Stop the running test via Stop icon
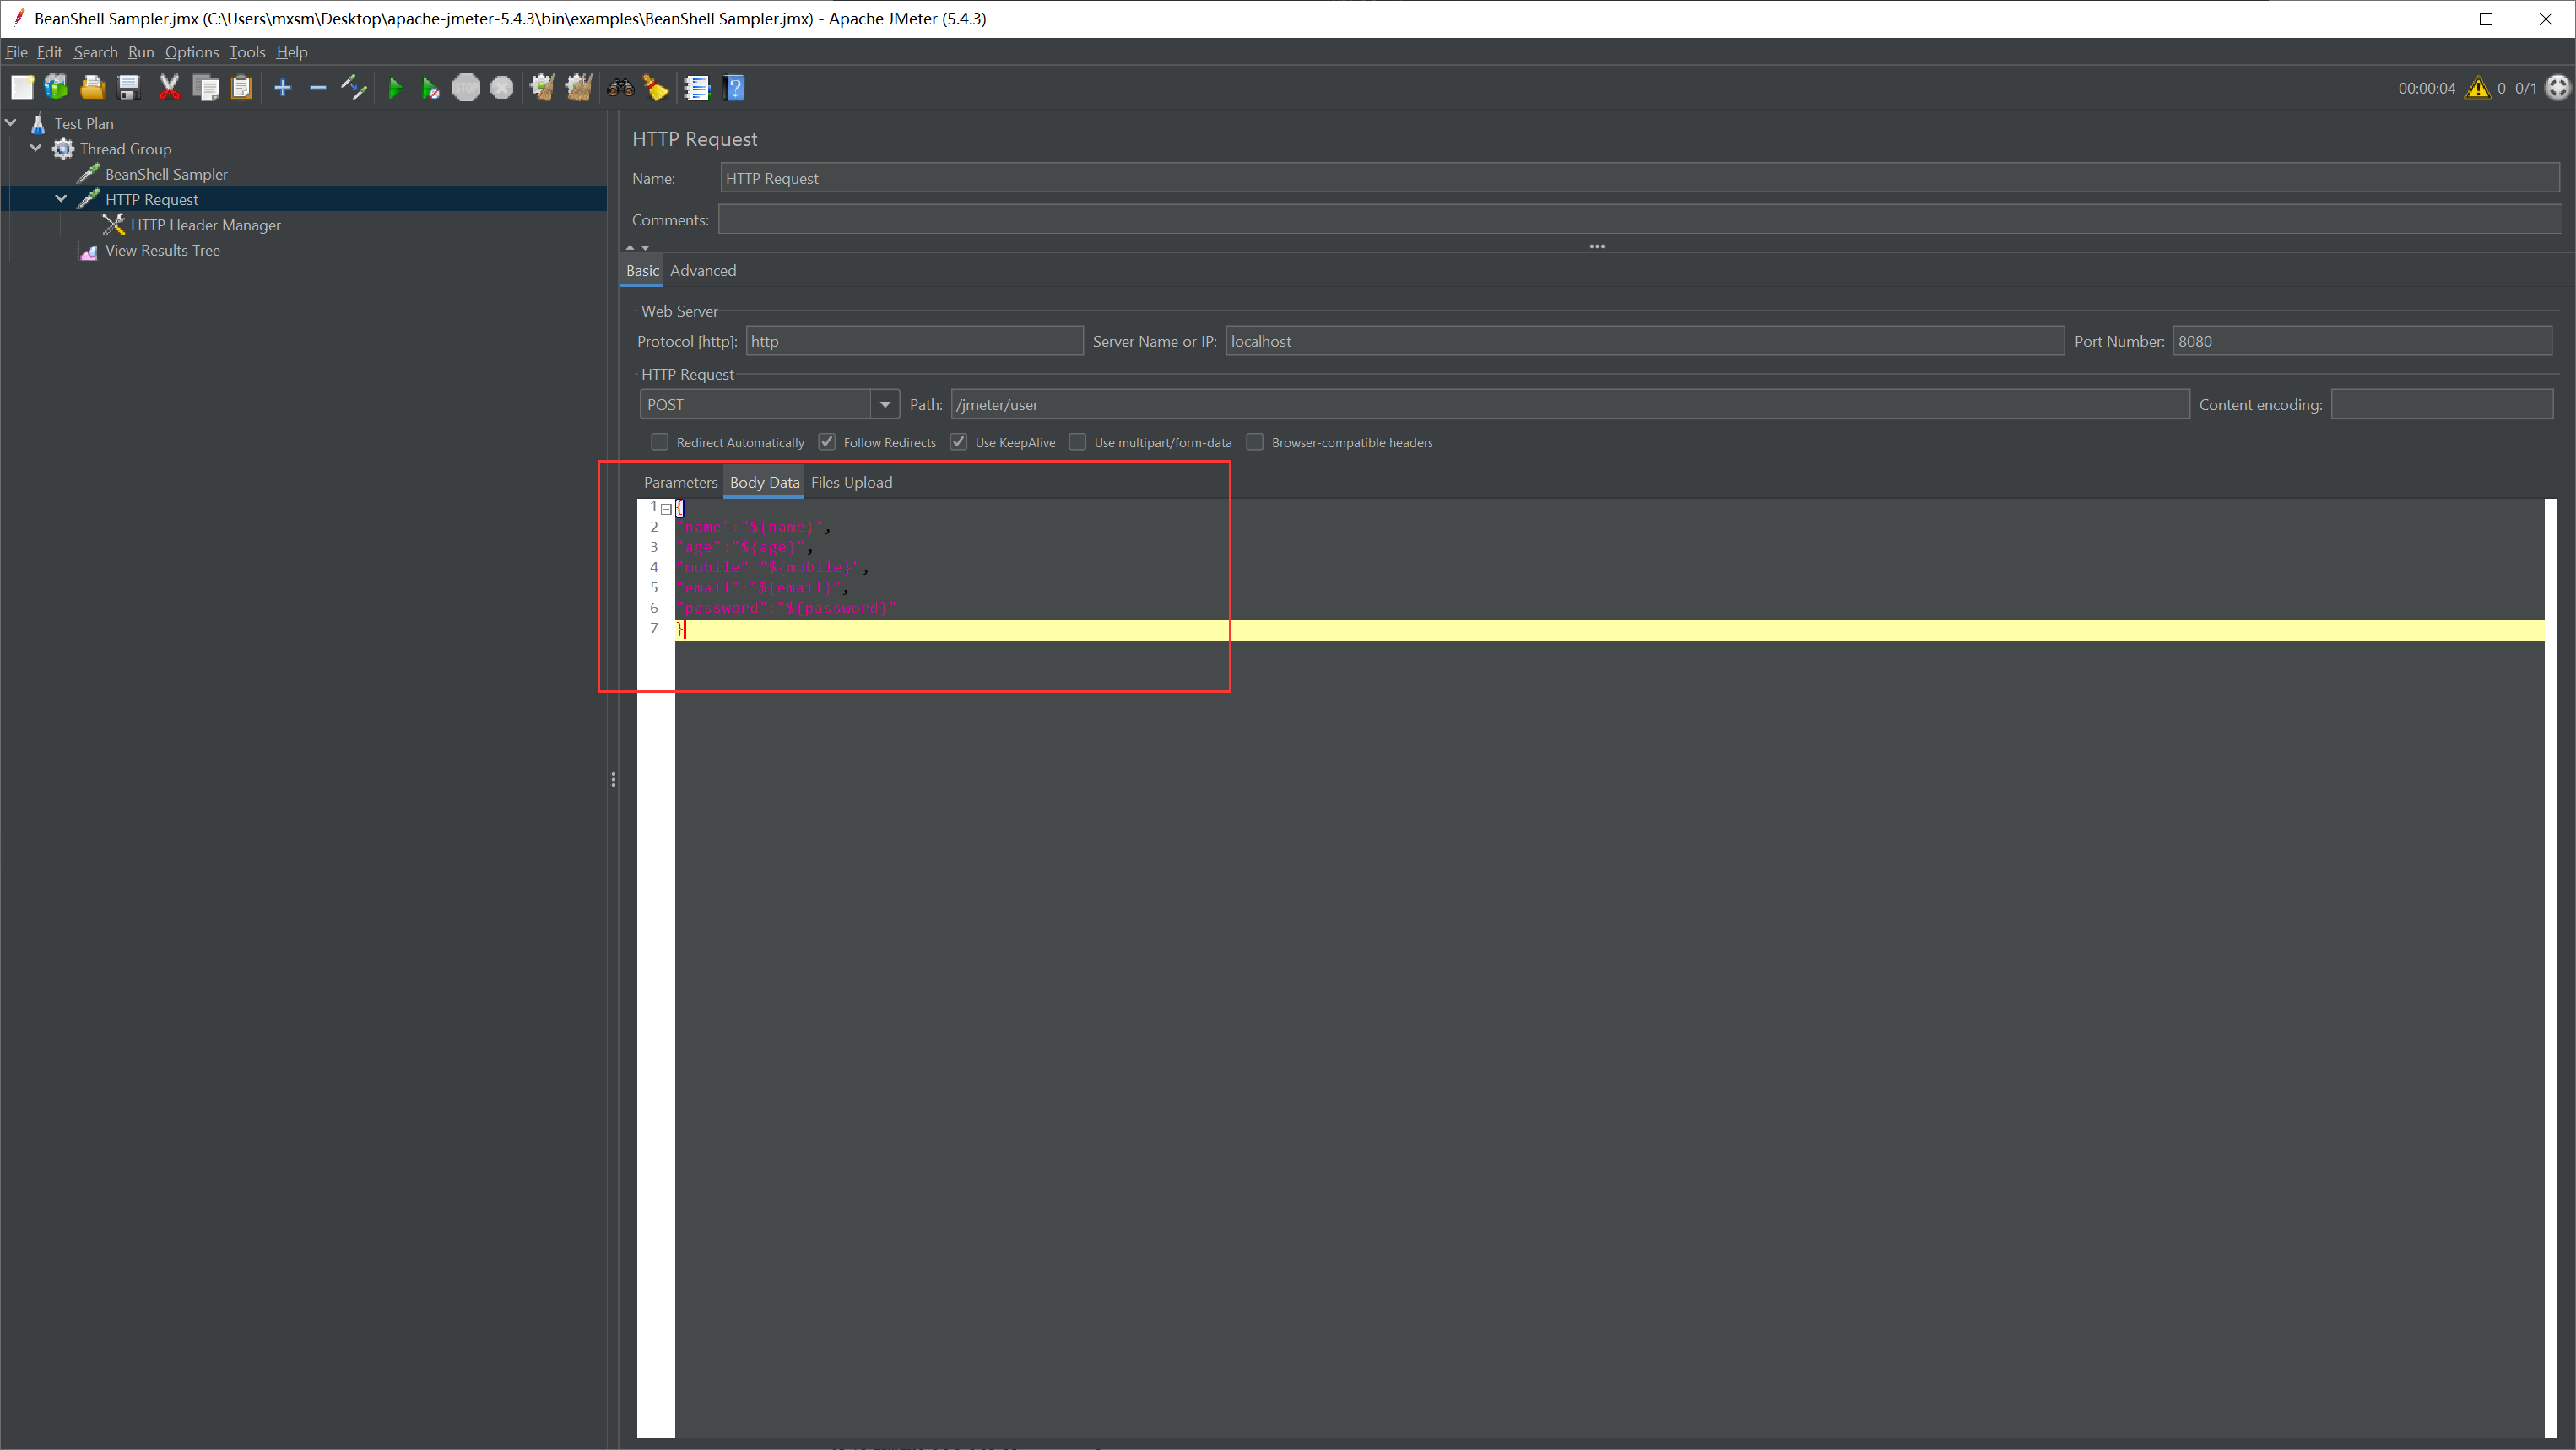 click(466, 88)
